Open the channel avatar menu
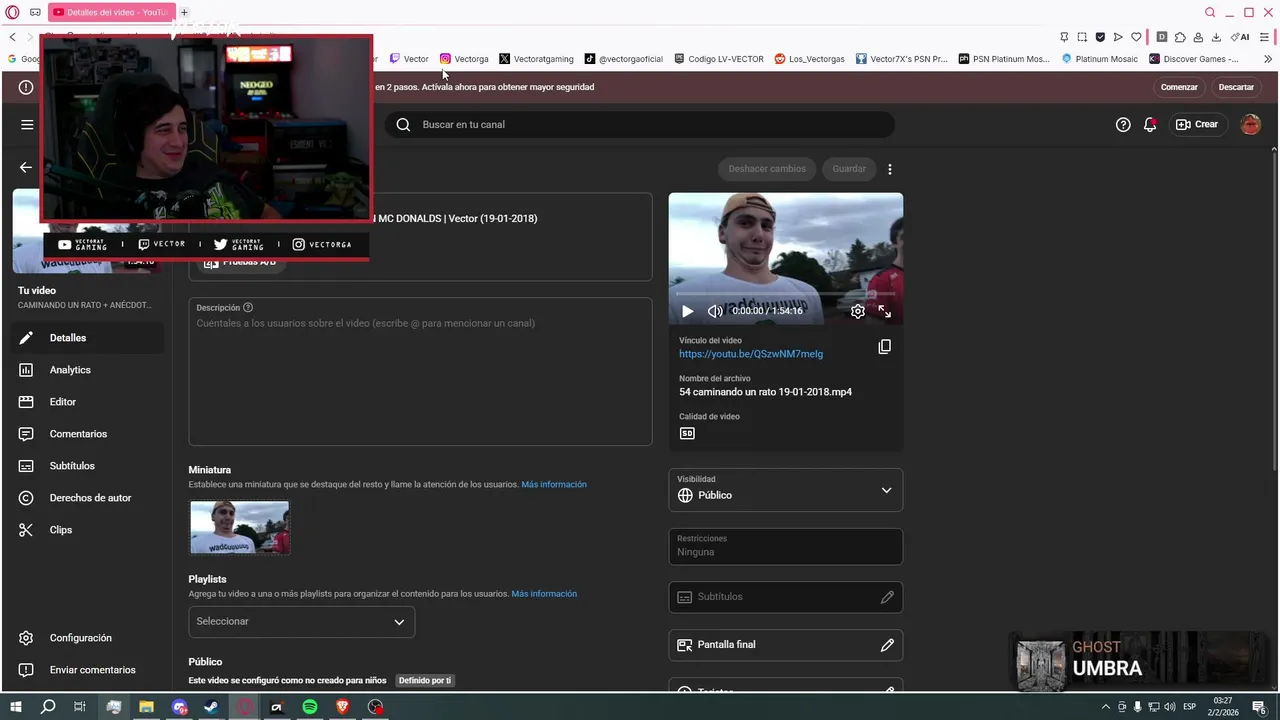Screen dimensions: 1280x720 pos(1250,125)
